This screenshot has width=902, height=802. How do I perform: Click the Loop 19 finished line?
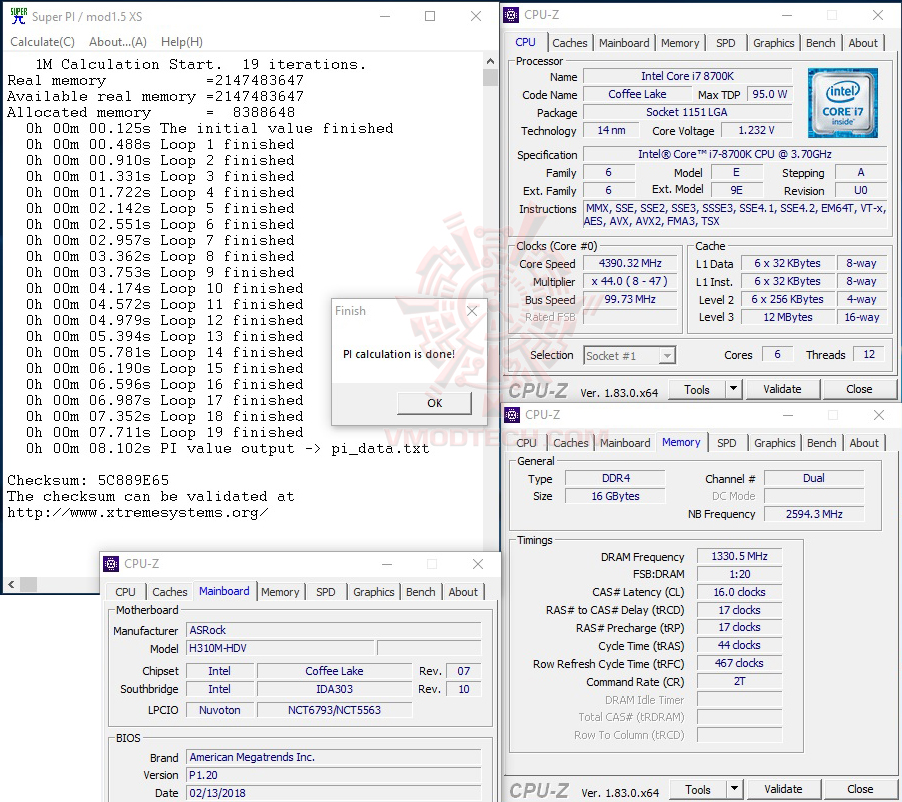coord(165,433)
